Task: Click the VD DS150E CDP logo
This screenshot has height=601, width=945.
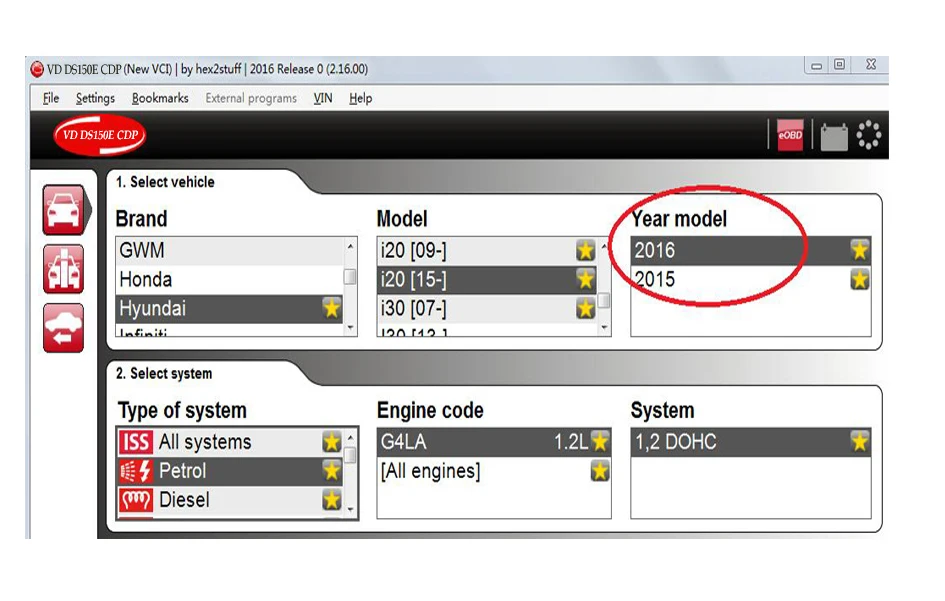Action: click(x=100, y=135)
